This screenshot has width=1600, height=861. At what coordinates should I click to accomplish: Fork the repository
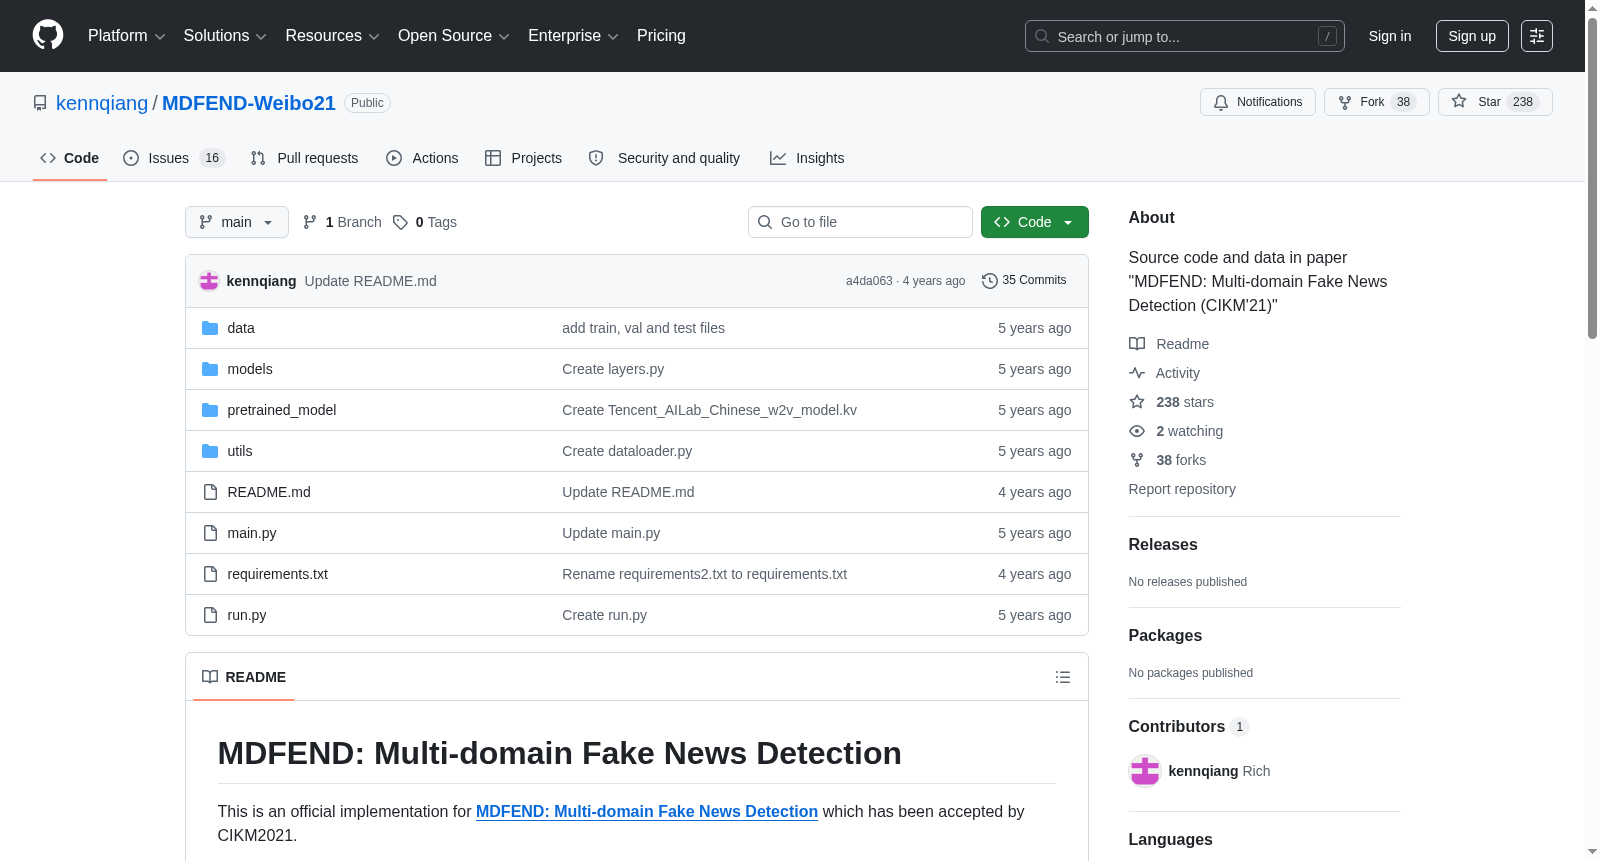(1377, 102)
